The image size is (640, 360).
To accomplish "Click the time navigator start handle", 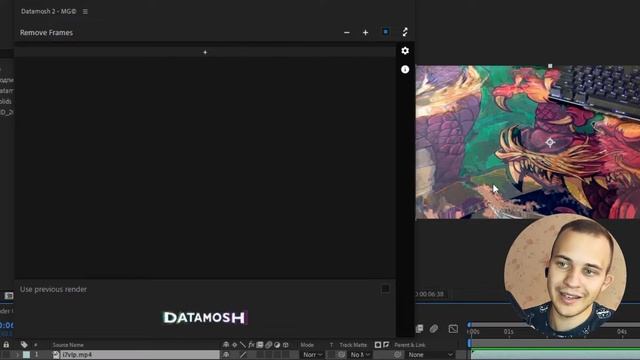I will coord(469,325).
